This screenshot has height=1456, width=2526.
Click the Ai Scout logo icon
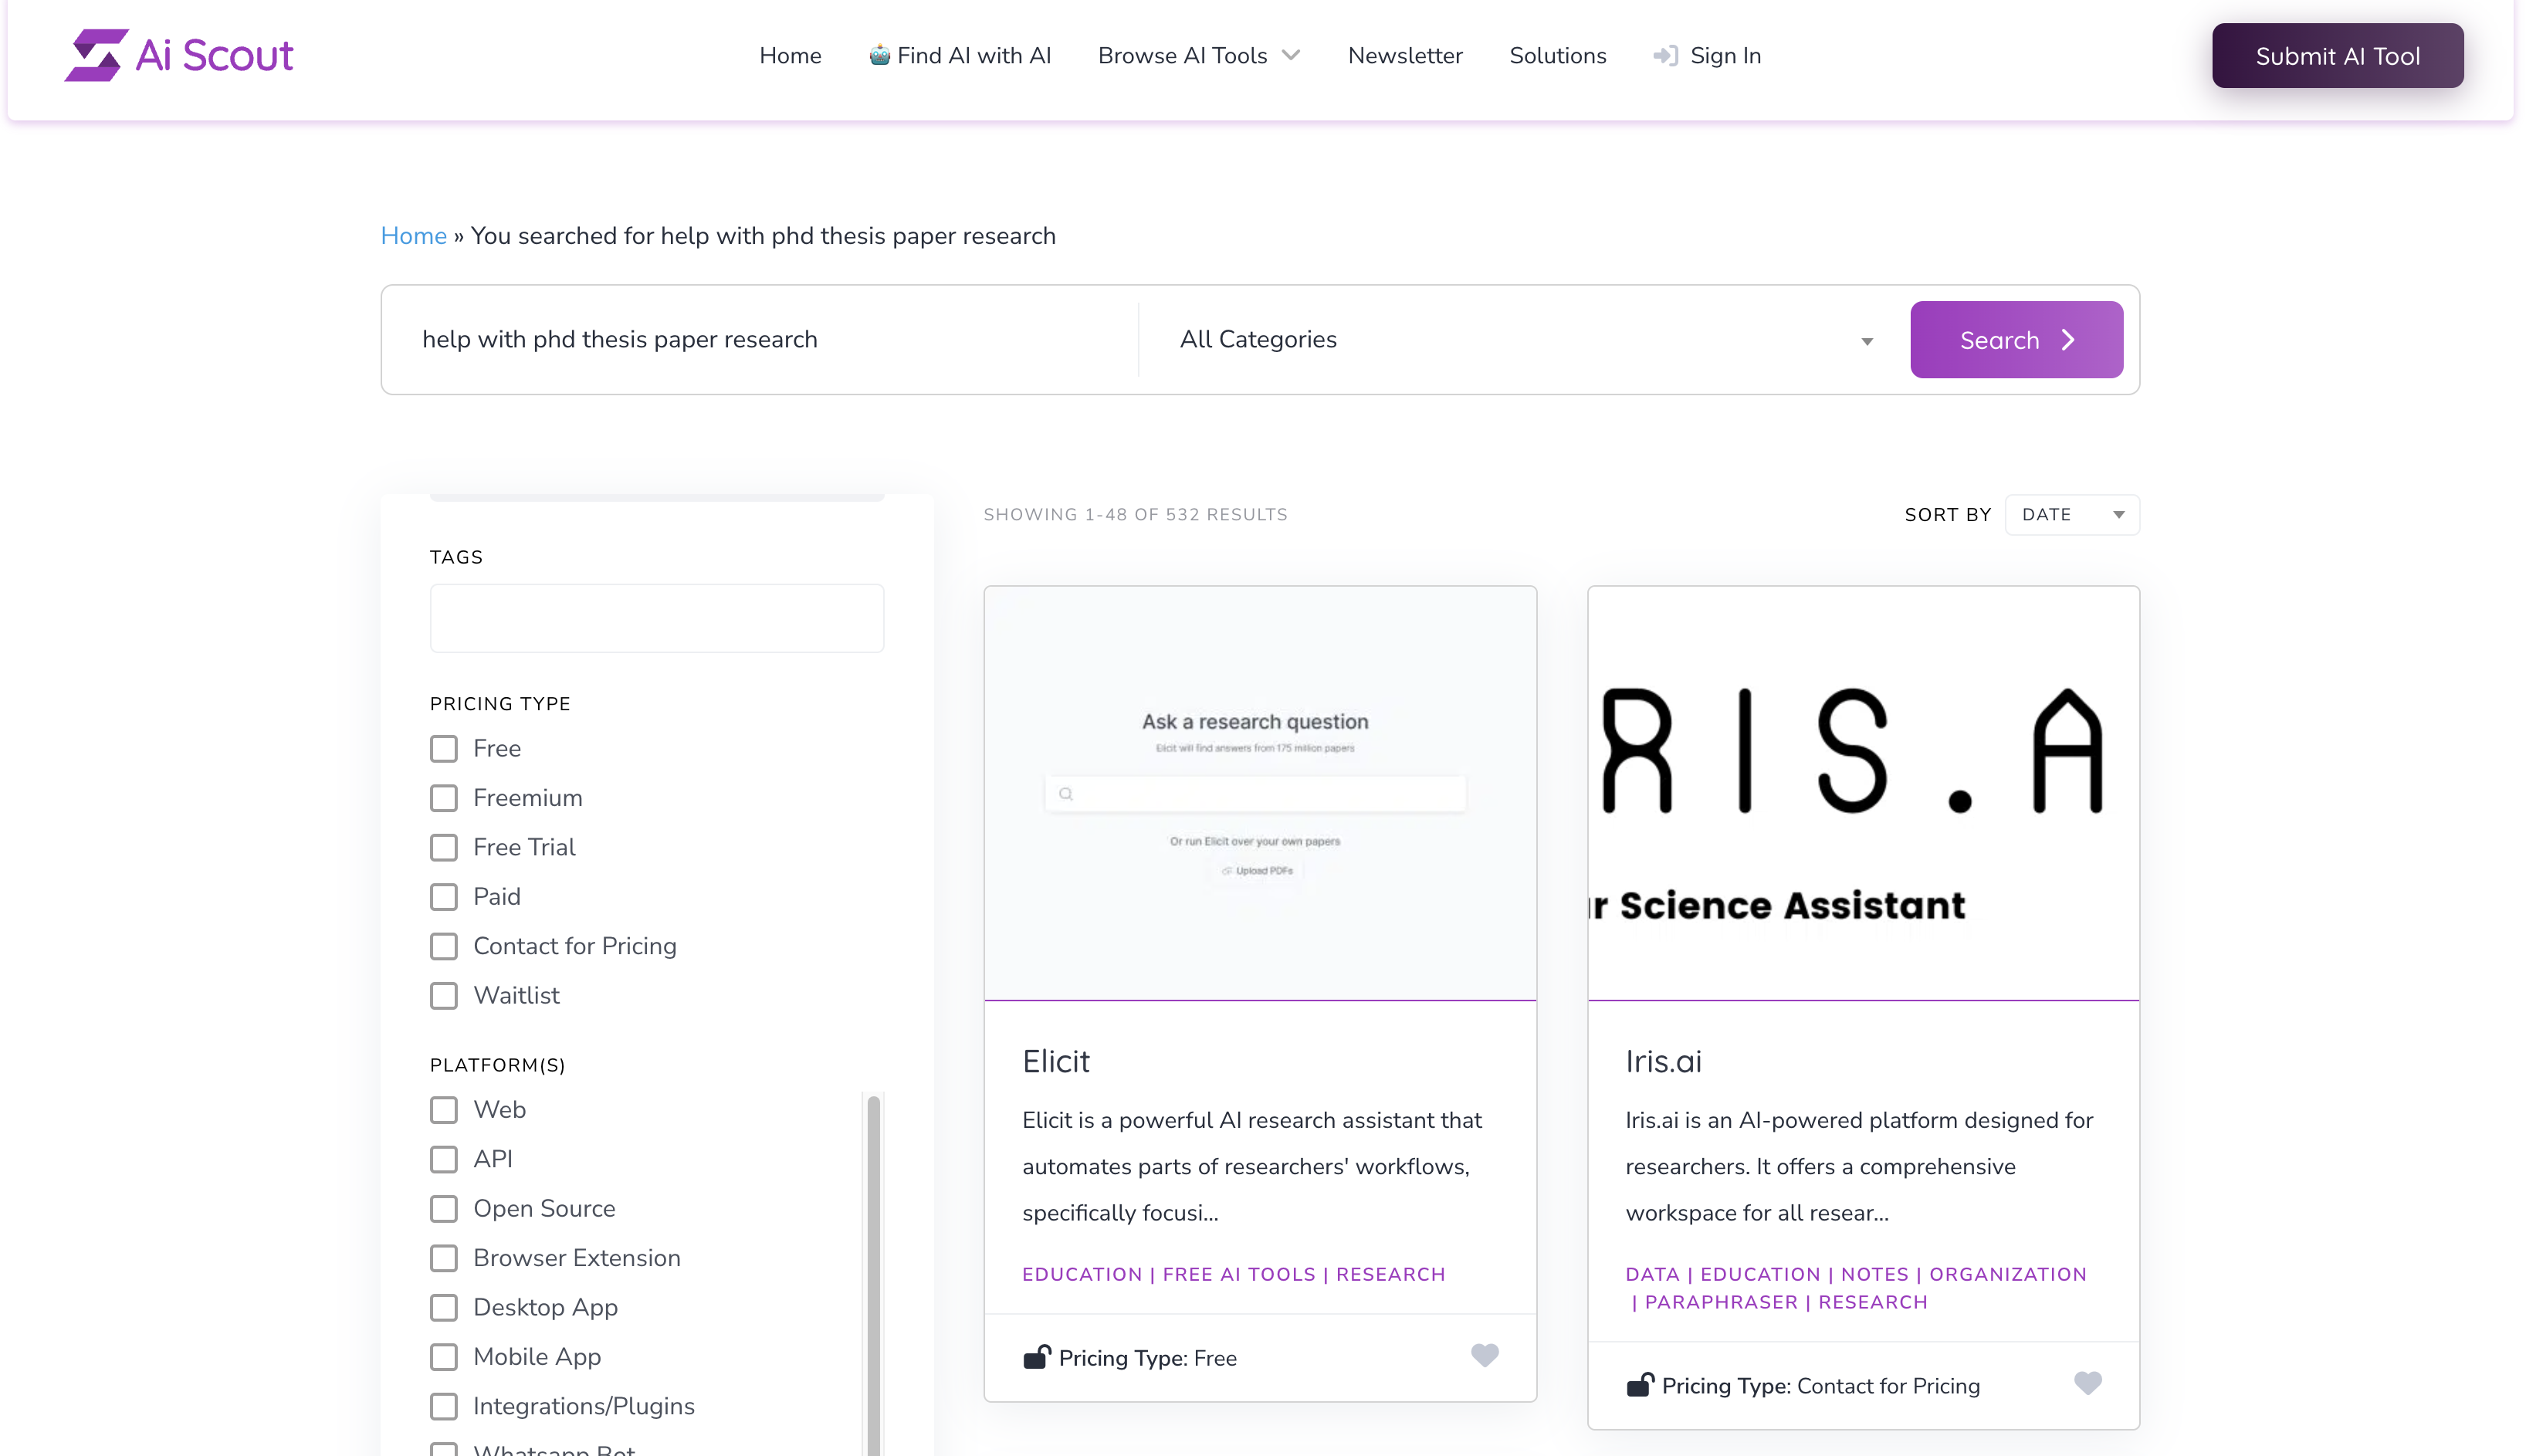click(x=93, y=56)
